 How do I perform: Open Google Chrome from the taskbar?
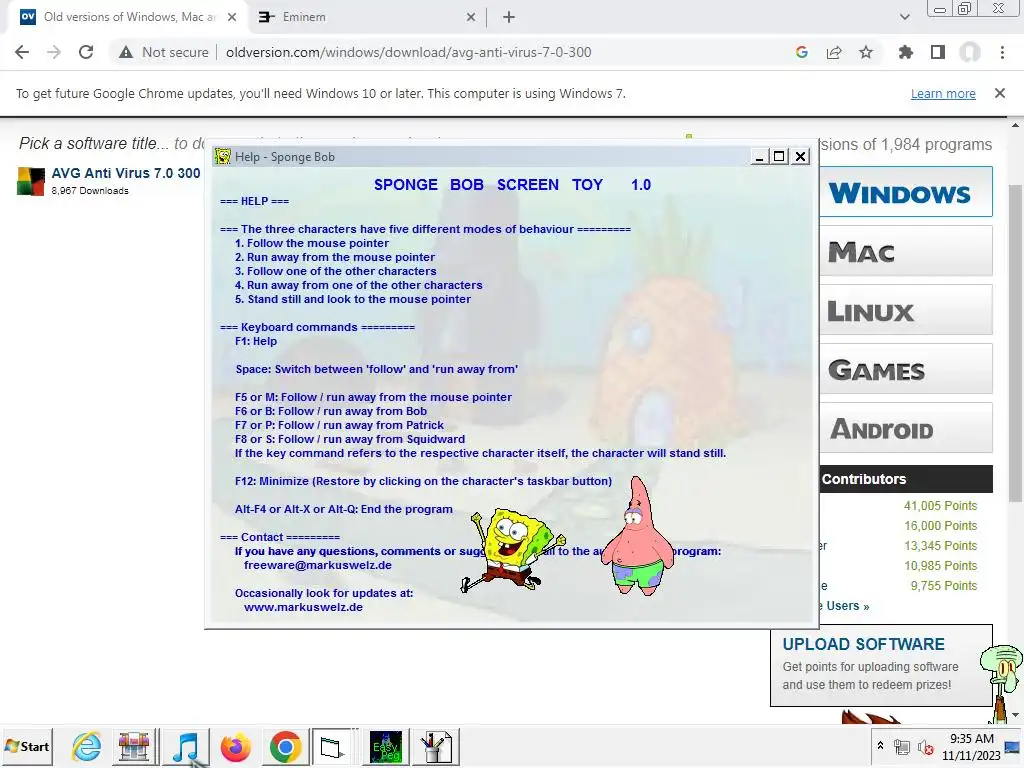[x=285, y=746]
